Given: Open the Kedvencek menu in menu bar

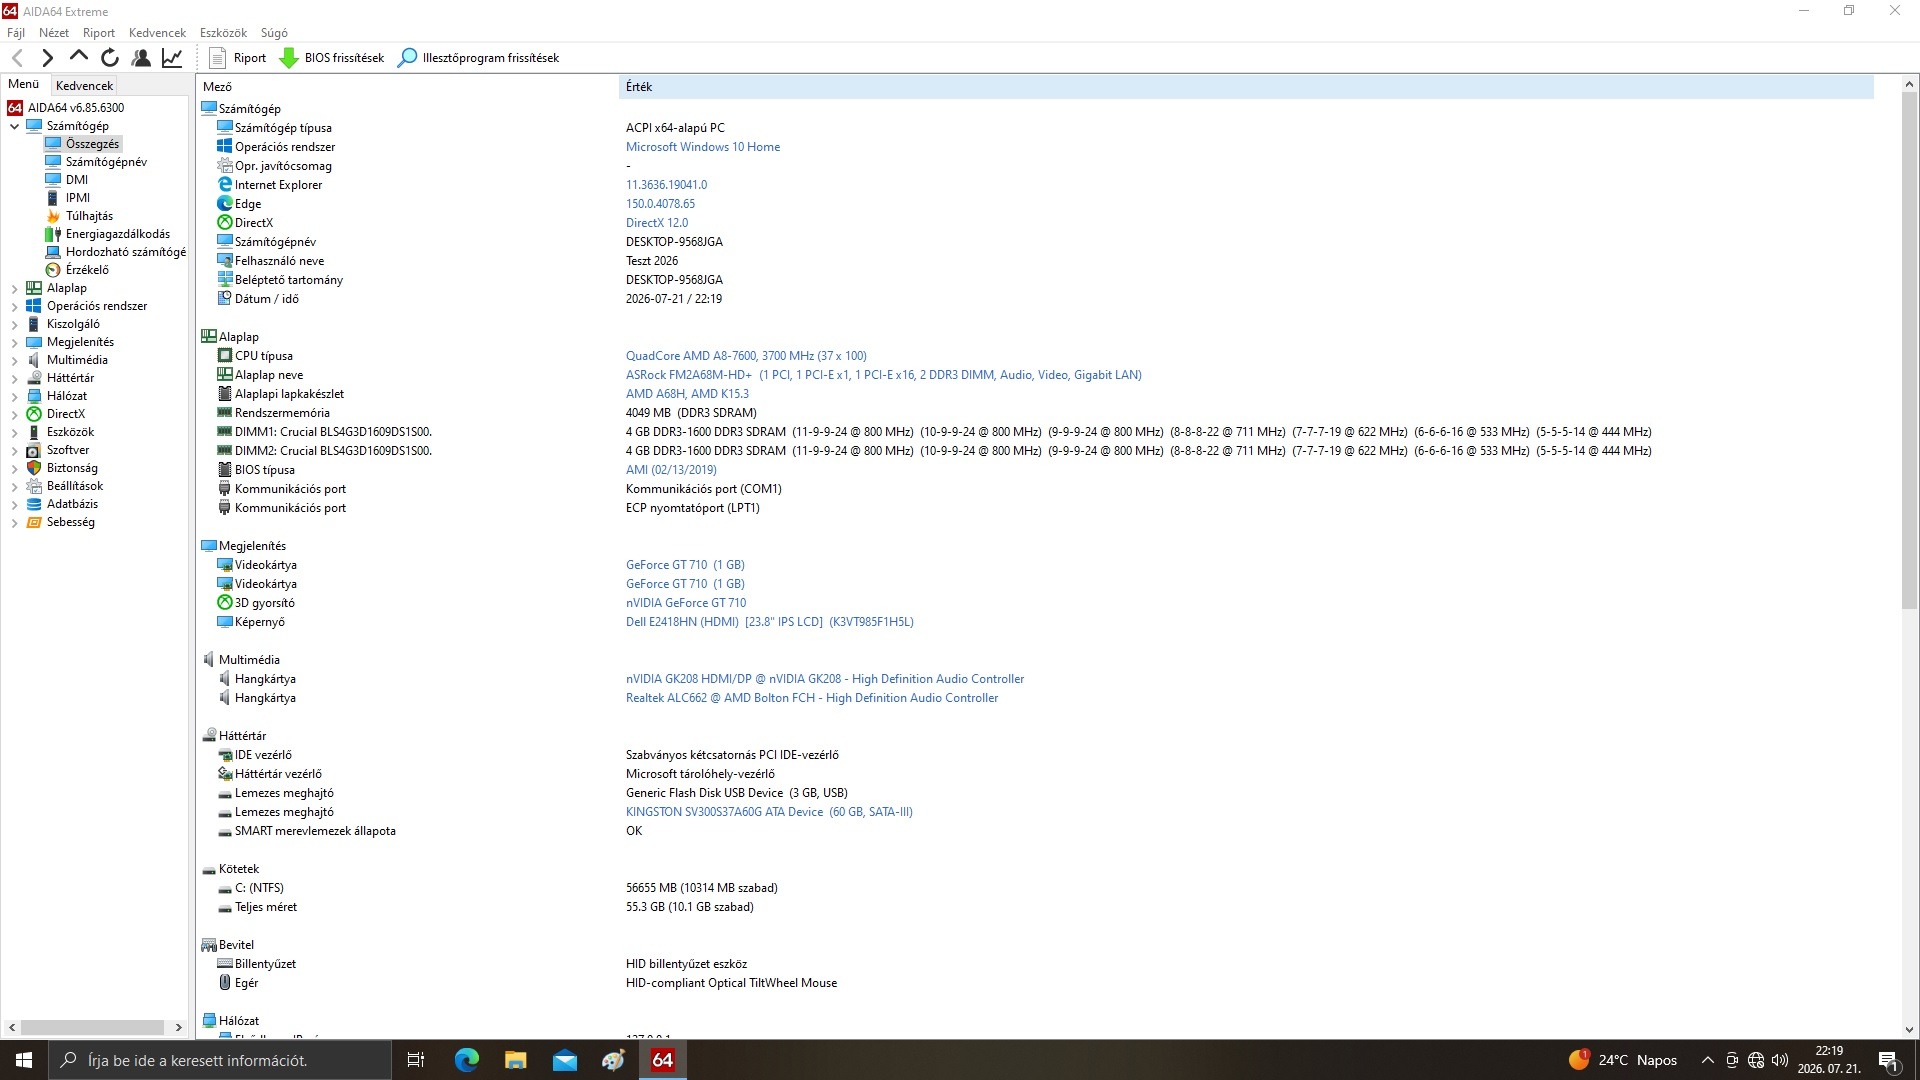Looking at the screenshot, I should point(157,33).
